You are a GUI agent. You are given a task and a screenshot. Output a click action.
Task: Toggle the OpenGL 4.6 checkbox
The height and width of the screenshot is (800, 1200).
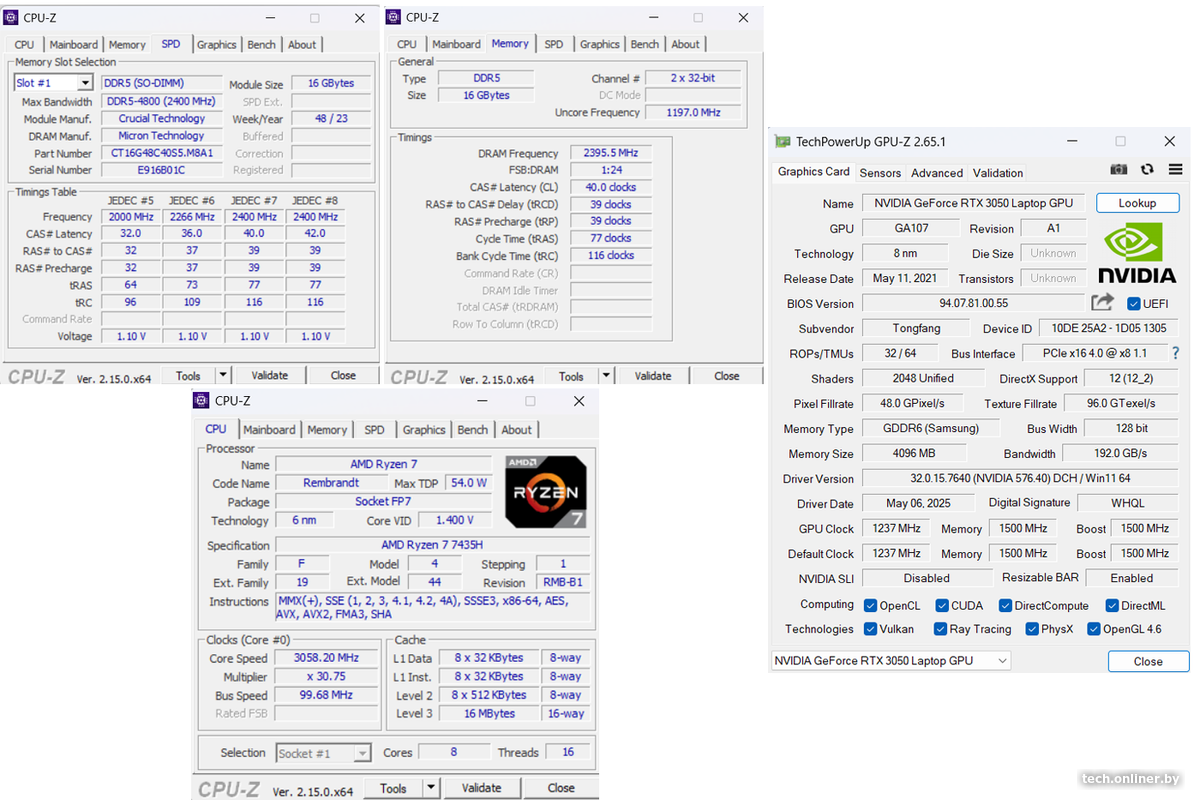click(1093, 629)
